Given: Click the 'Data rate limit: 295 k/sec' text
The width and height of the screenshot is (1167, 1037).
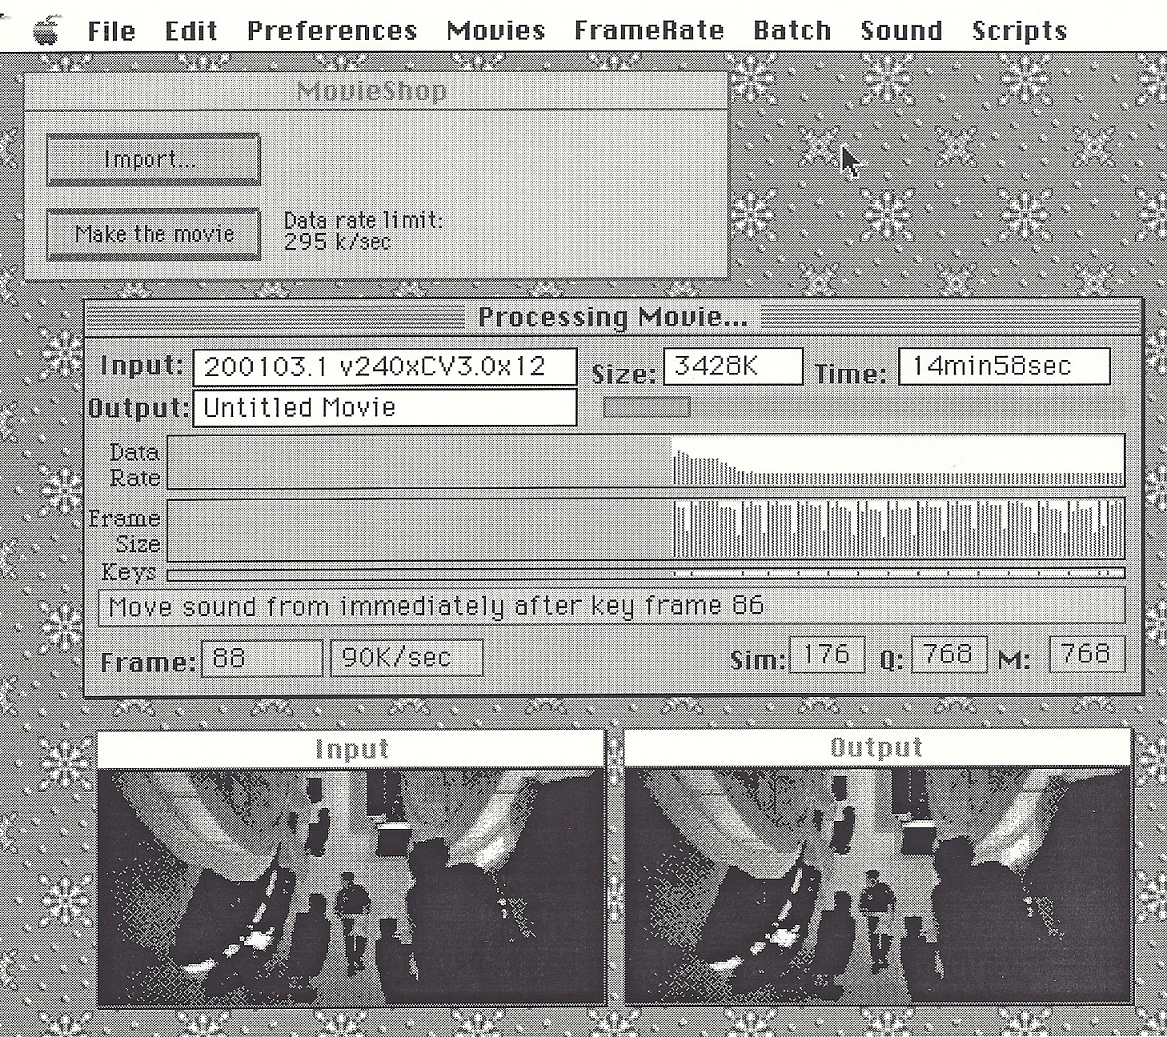Looking at the screenshot, I should (363, 231).
